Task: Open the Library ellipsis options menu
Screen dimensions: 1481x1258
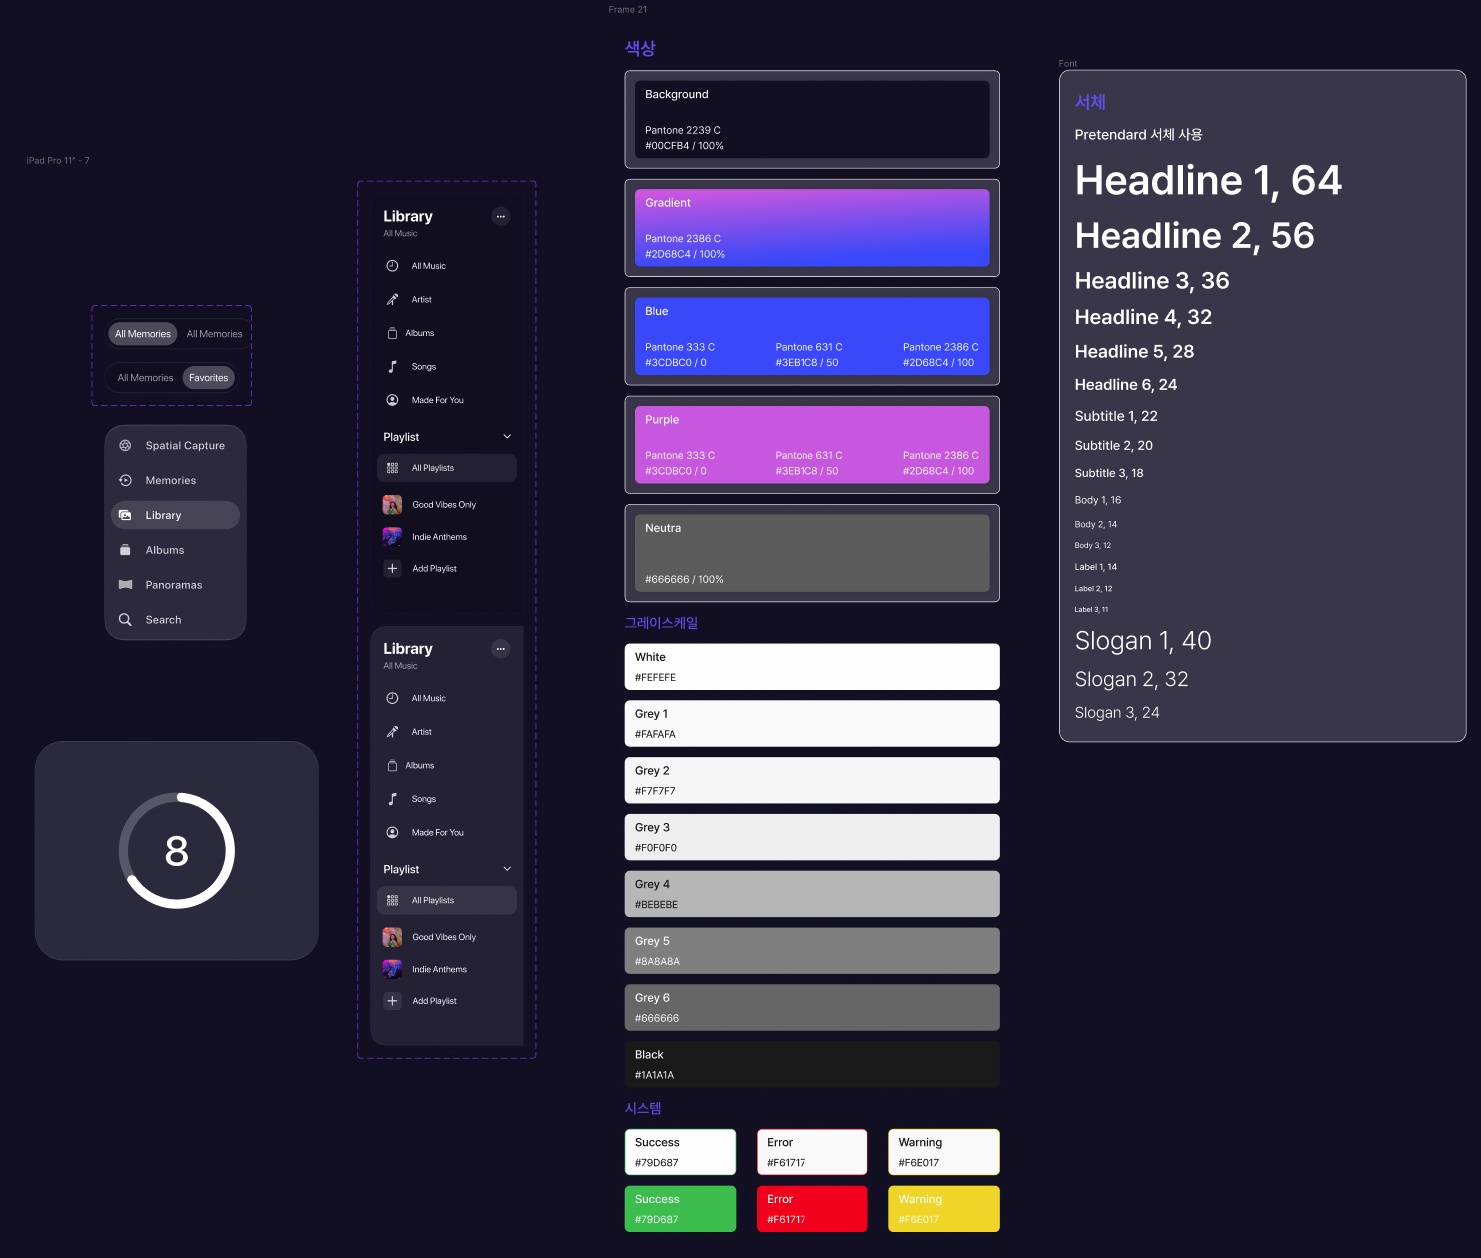Action: [500, 216]
